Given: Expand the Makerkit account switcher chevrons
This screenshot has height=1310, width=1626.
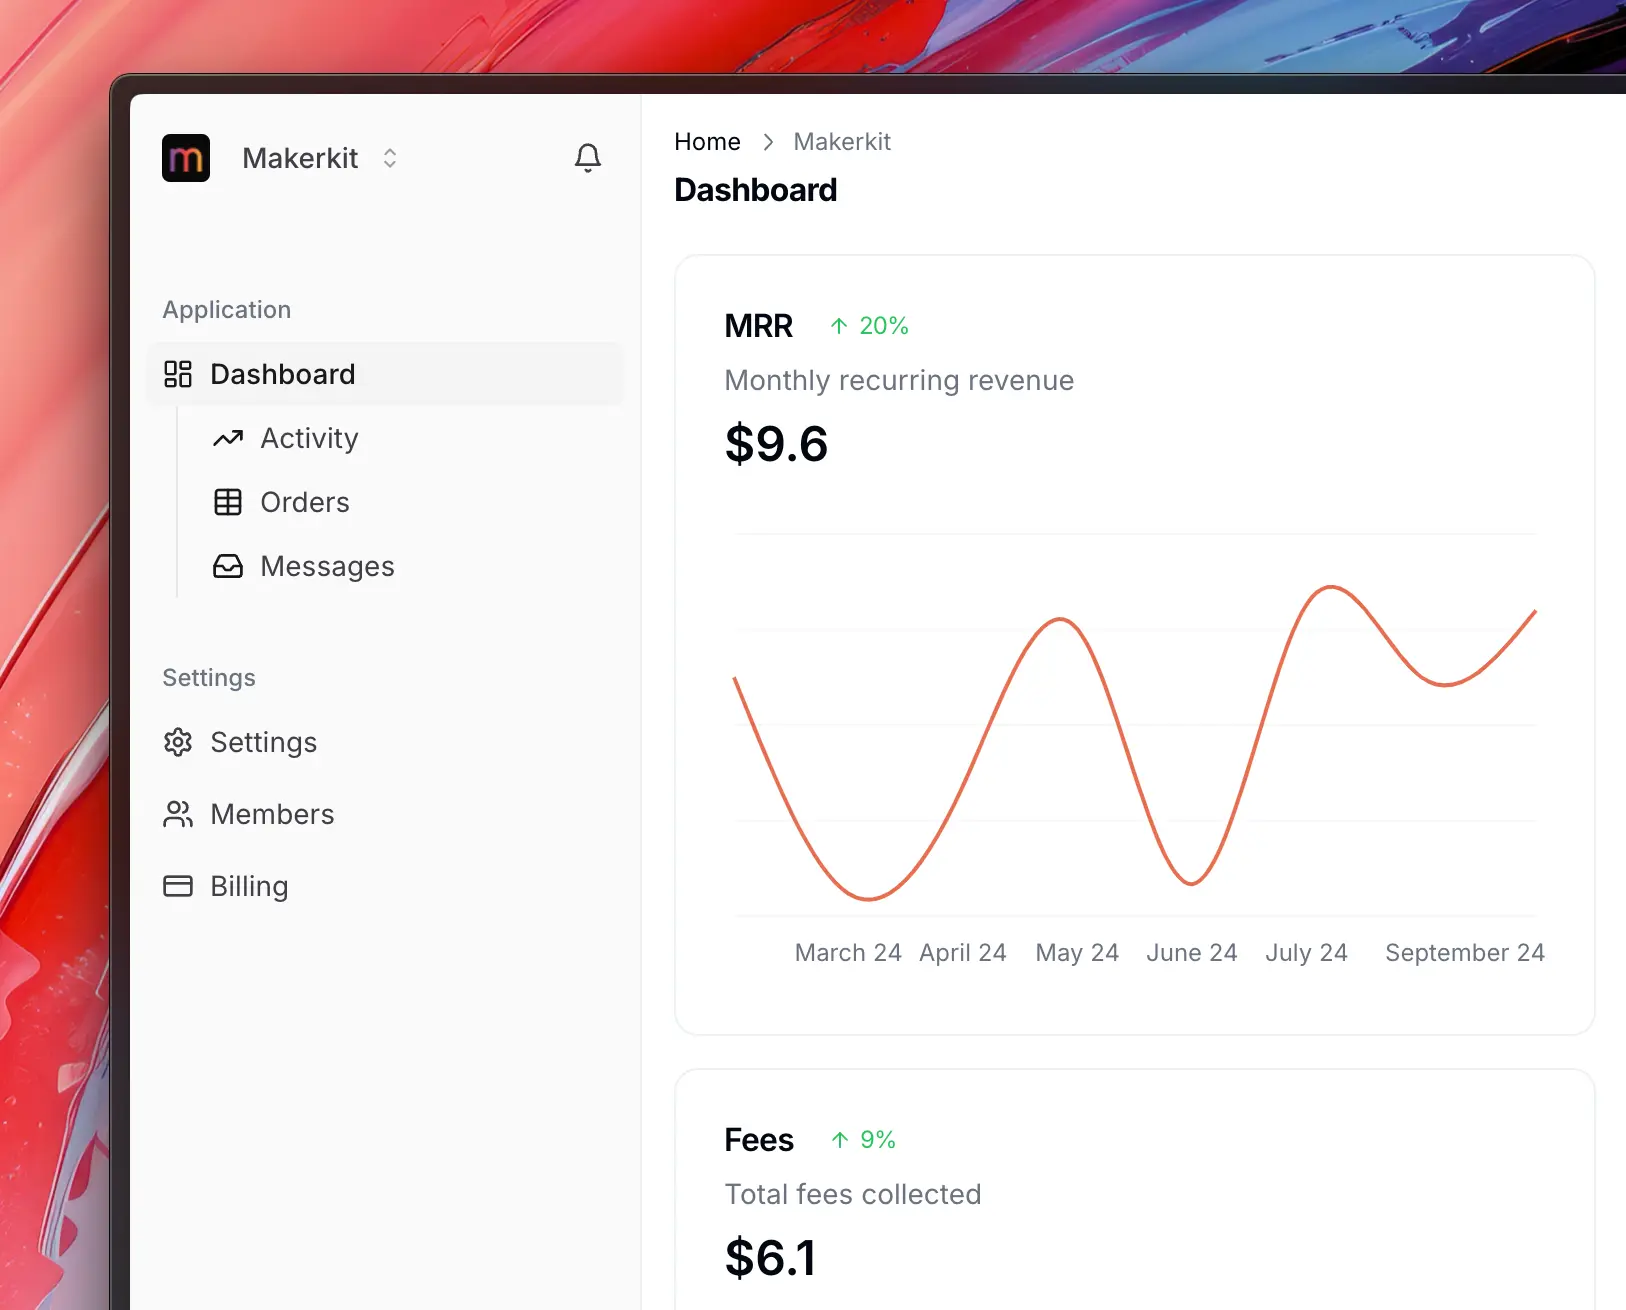Looking at the screenshot, I should coord(390,158).
